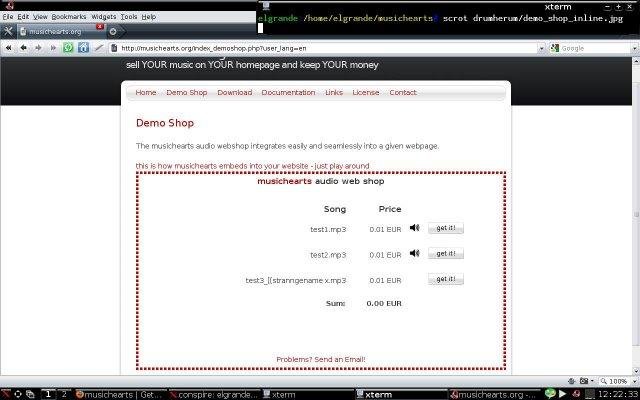This screenshot has width=640, height=400.
Task: Go to the home page via house icon
Action: tap(83, 48)
